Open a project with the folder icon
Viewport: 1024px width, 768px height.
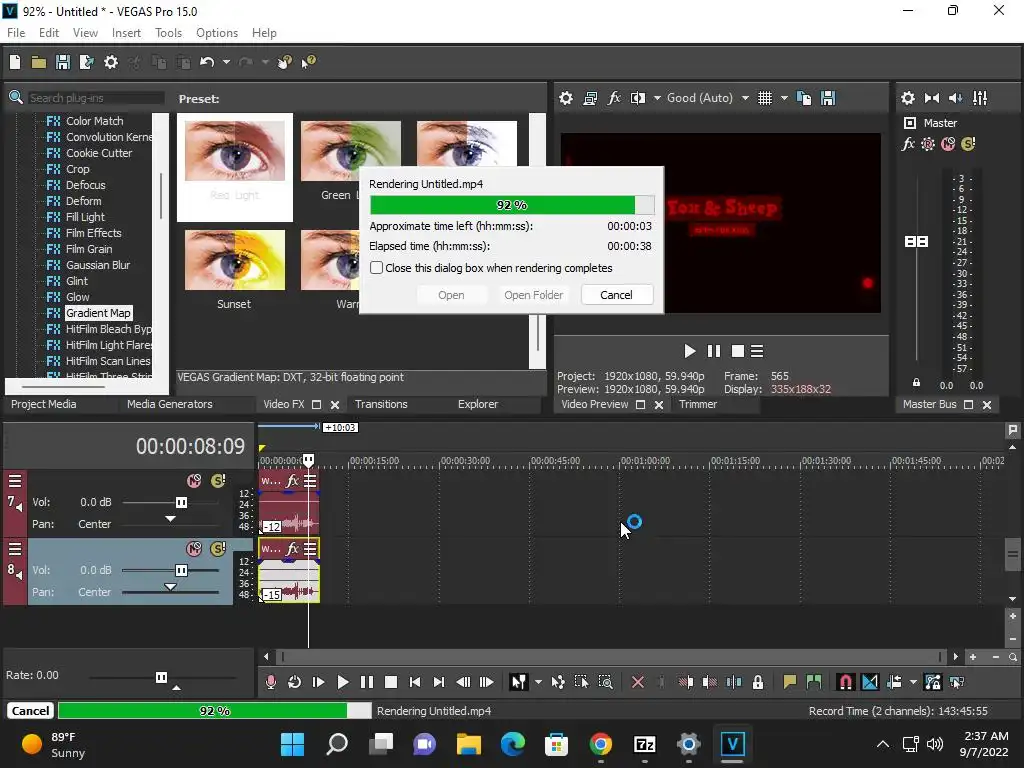39,62
